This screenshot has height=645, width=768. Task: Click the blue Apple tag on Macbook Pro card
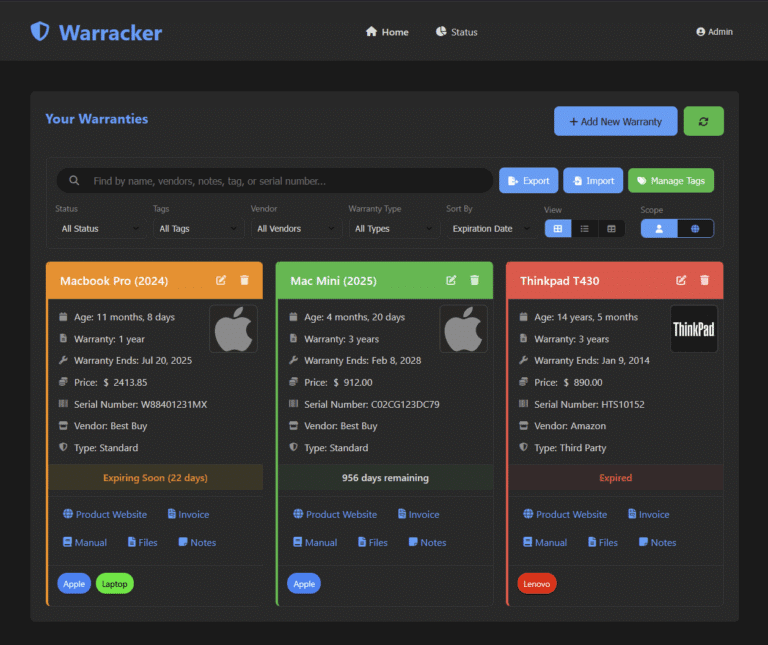pos(74,583)
